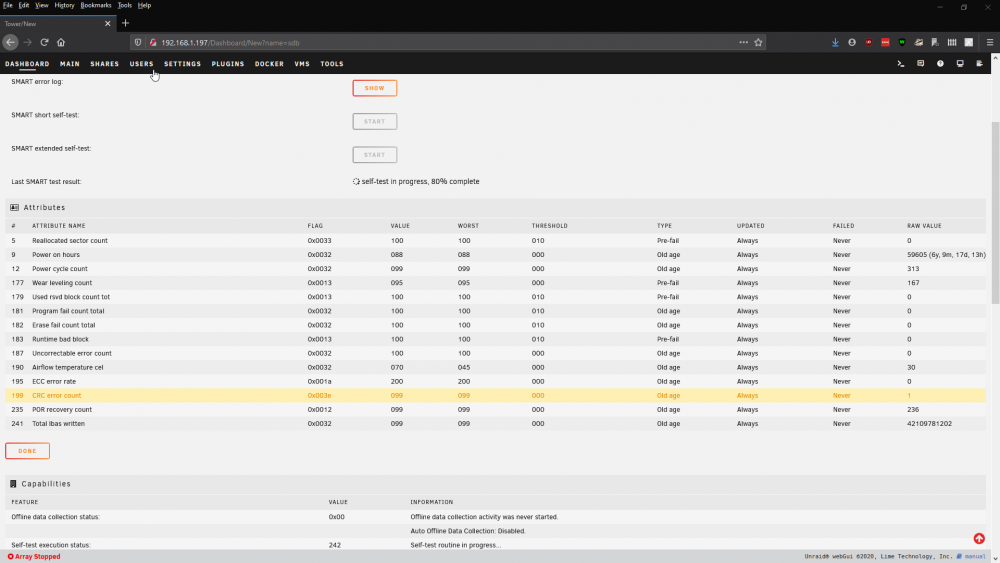The width and height of the screenshot is (1000, 563).
Task: Open a new browser tab
Action: click(x=126, y=24)
